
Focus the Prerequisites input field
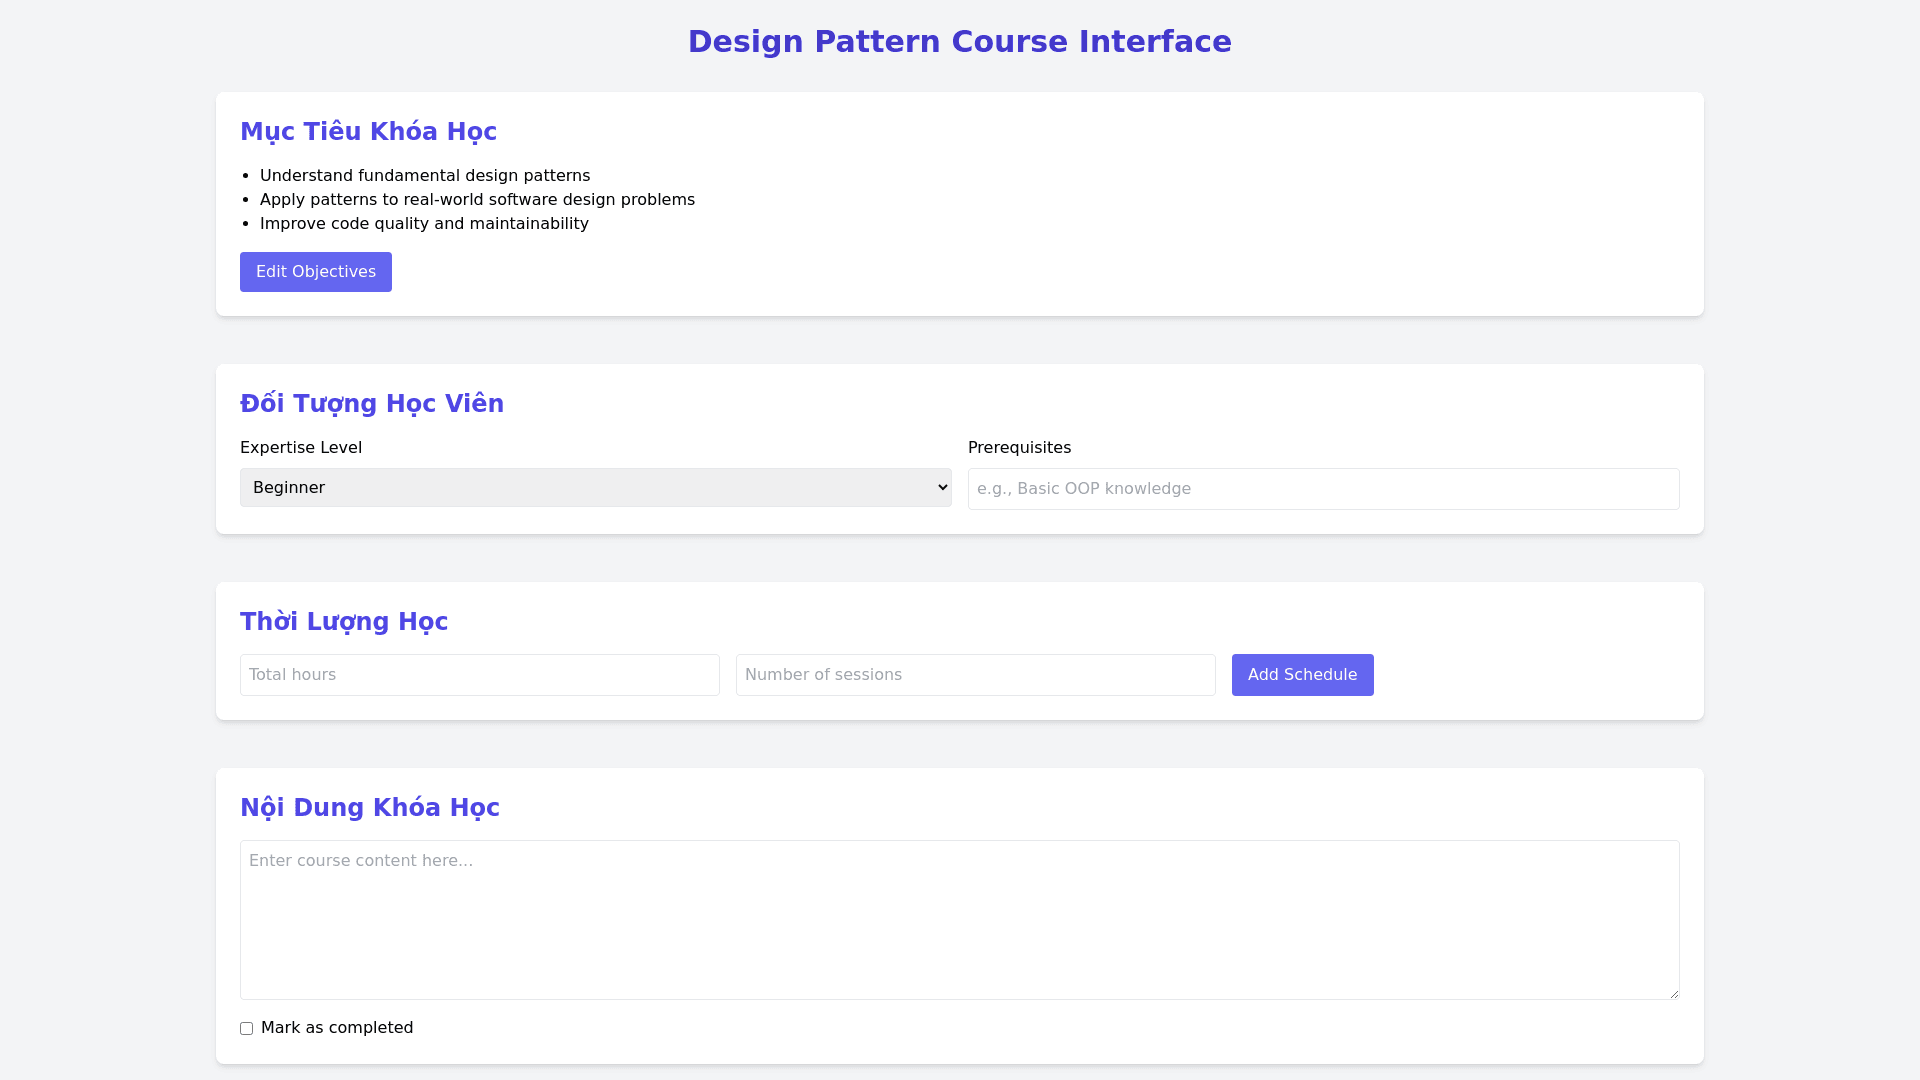[x=1322, y=489]
